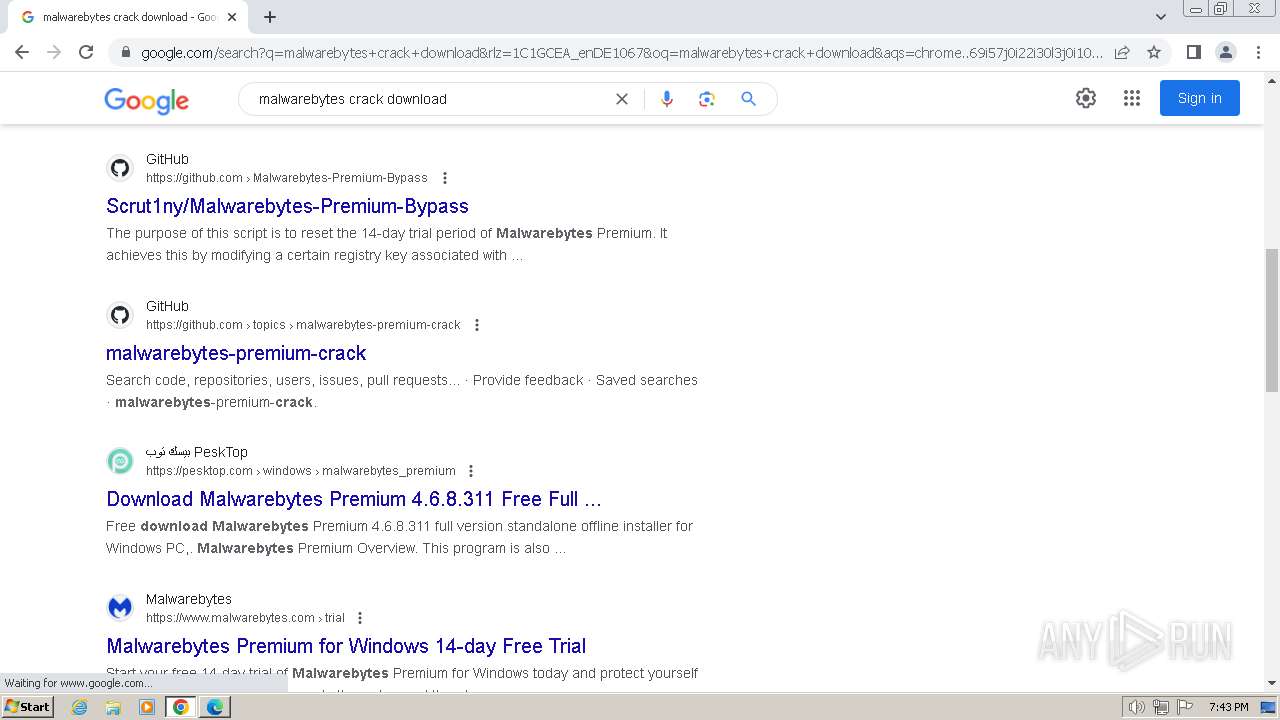Click https://www.malwarebytes.com › trial URL text
This screenshot has height=720, width=1280.
click(245, 618)
